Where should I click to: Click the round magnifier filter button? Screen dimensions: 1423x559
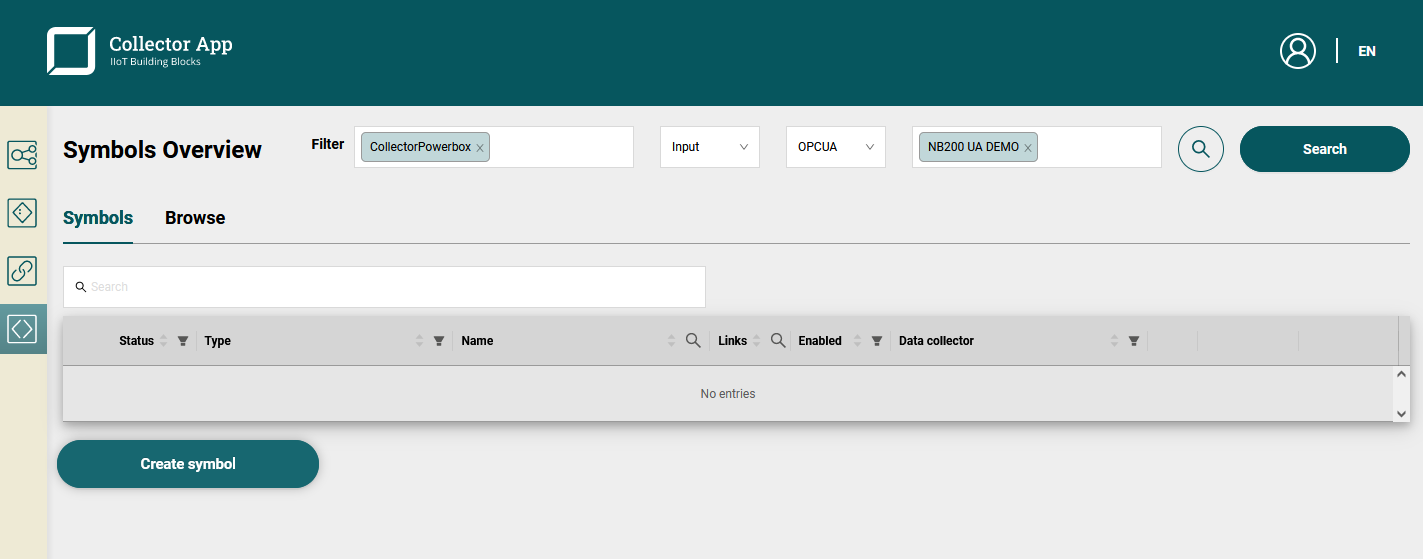[1200, 149]
